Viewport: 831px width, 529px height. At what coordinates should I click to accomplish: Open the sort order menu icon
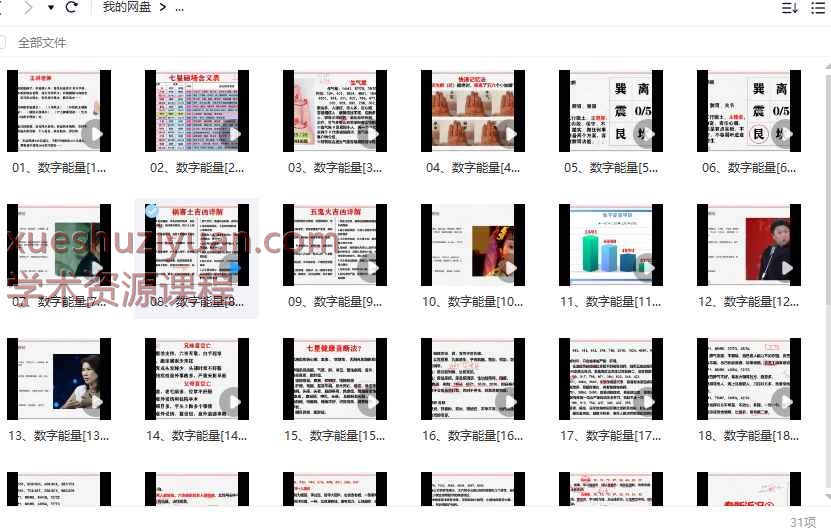(x=789, y=8)
